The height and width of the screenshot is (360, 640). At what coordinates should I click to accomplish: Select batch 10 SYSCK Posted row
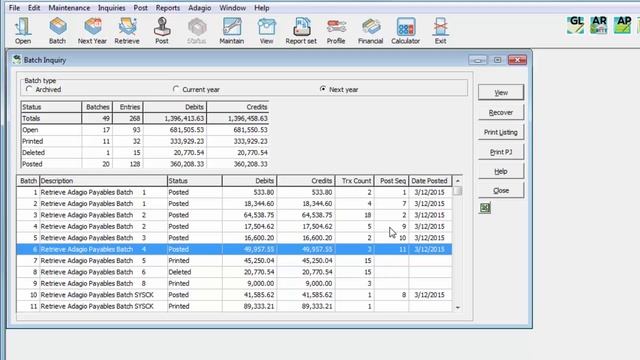click(x=234, y=295)
